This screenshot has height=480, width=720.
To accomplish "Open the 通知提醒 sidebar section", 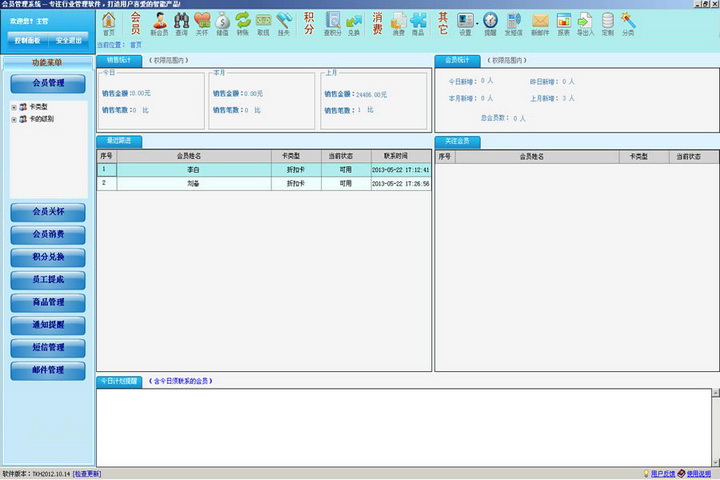I will pos(48,325).
